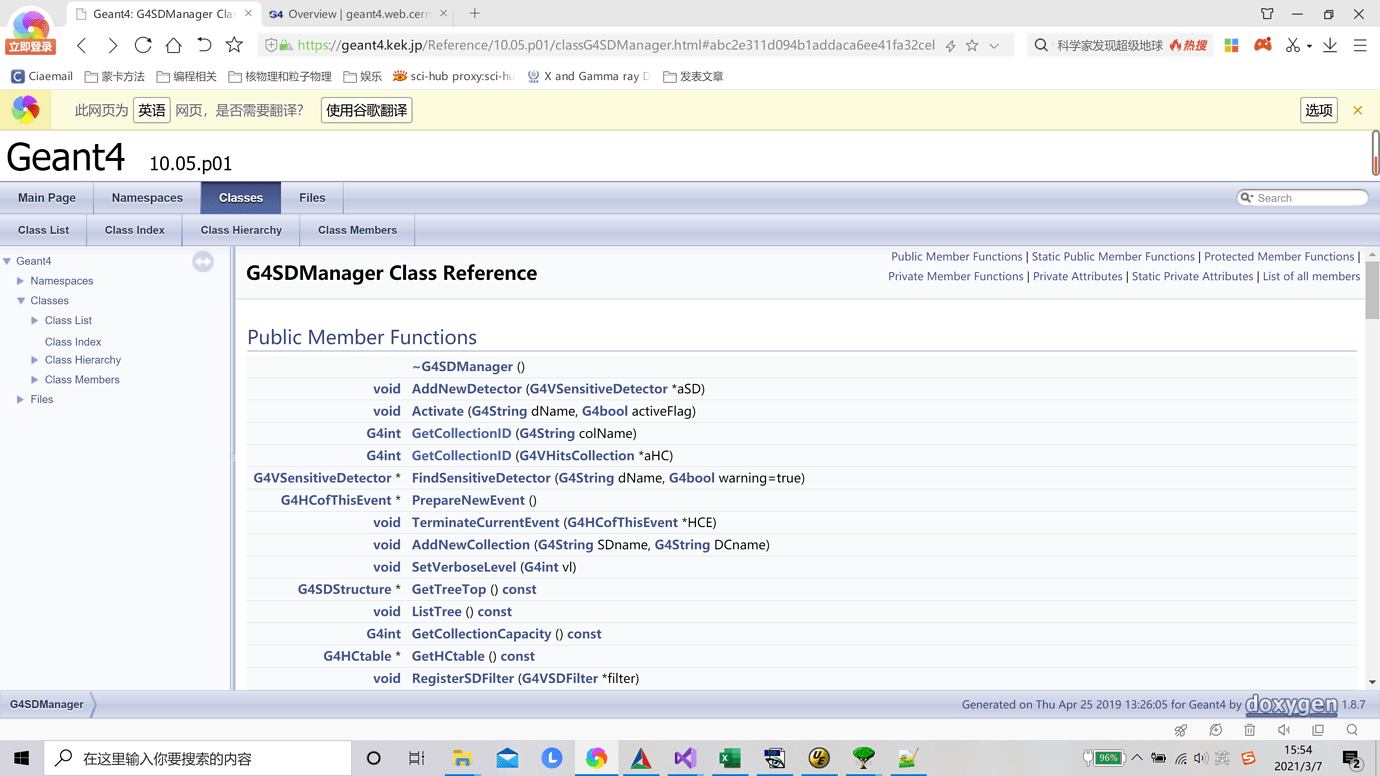Click the undo-close-tab arrow icon
The image size is (1380, 776).
(x=204, y=45)
